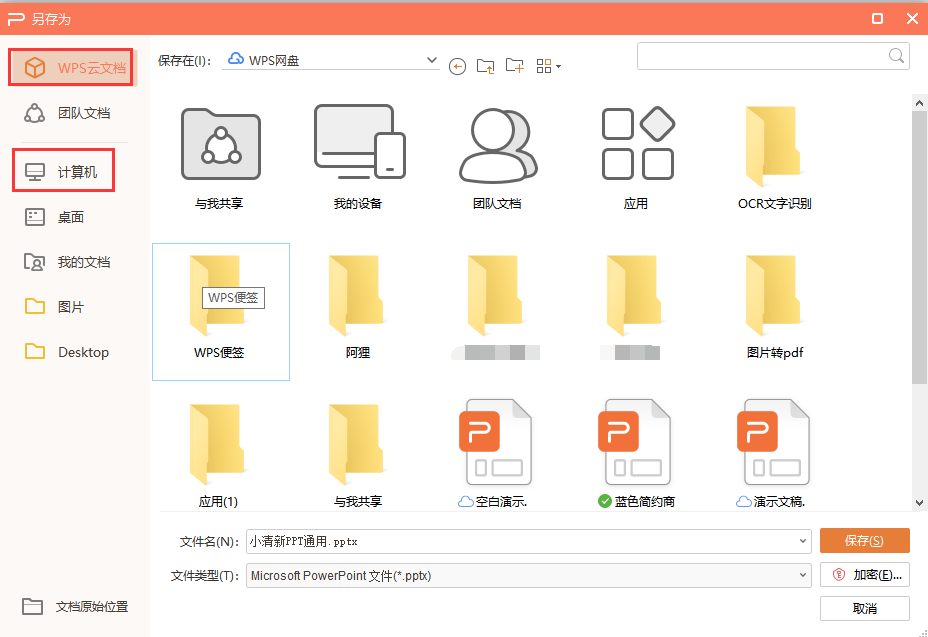The image size is (928, 637).
Task: Jump to 文档原始位置
Action: tap(75, 606)
